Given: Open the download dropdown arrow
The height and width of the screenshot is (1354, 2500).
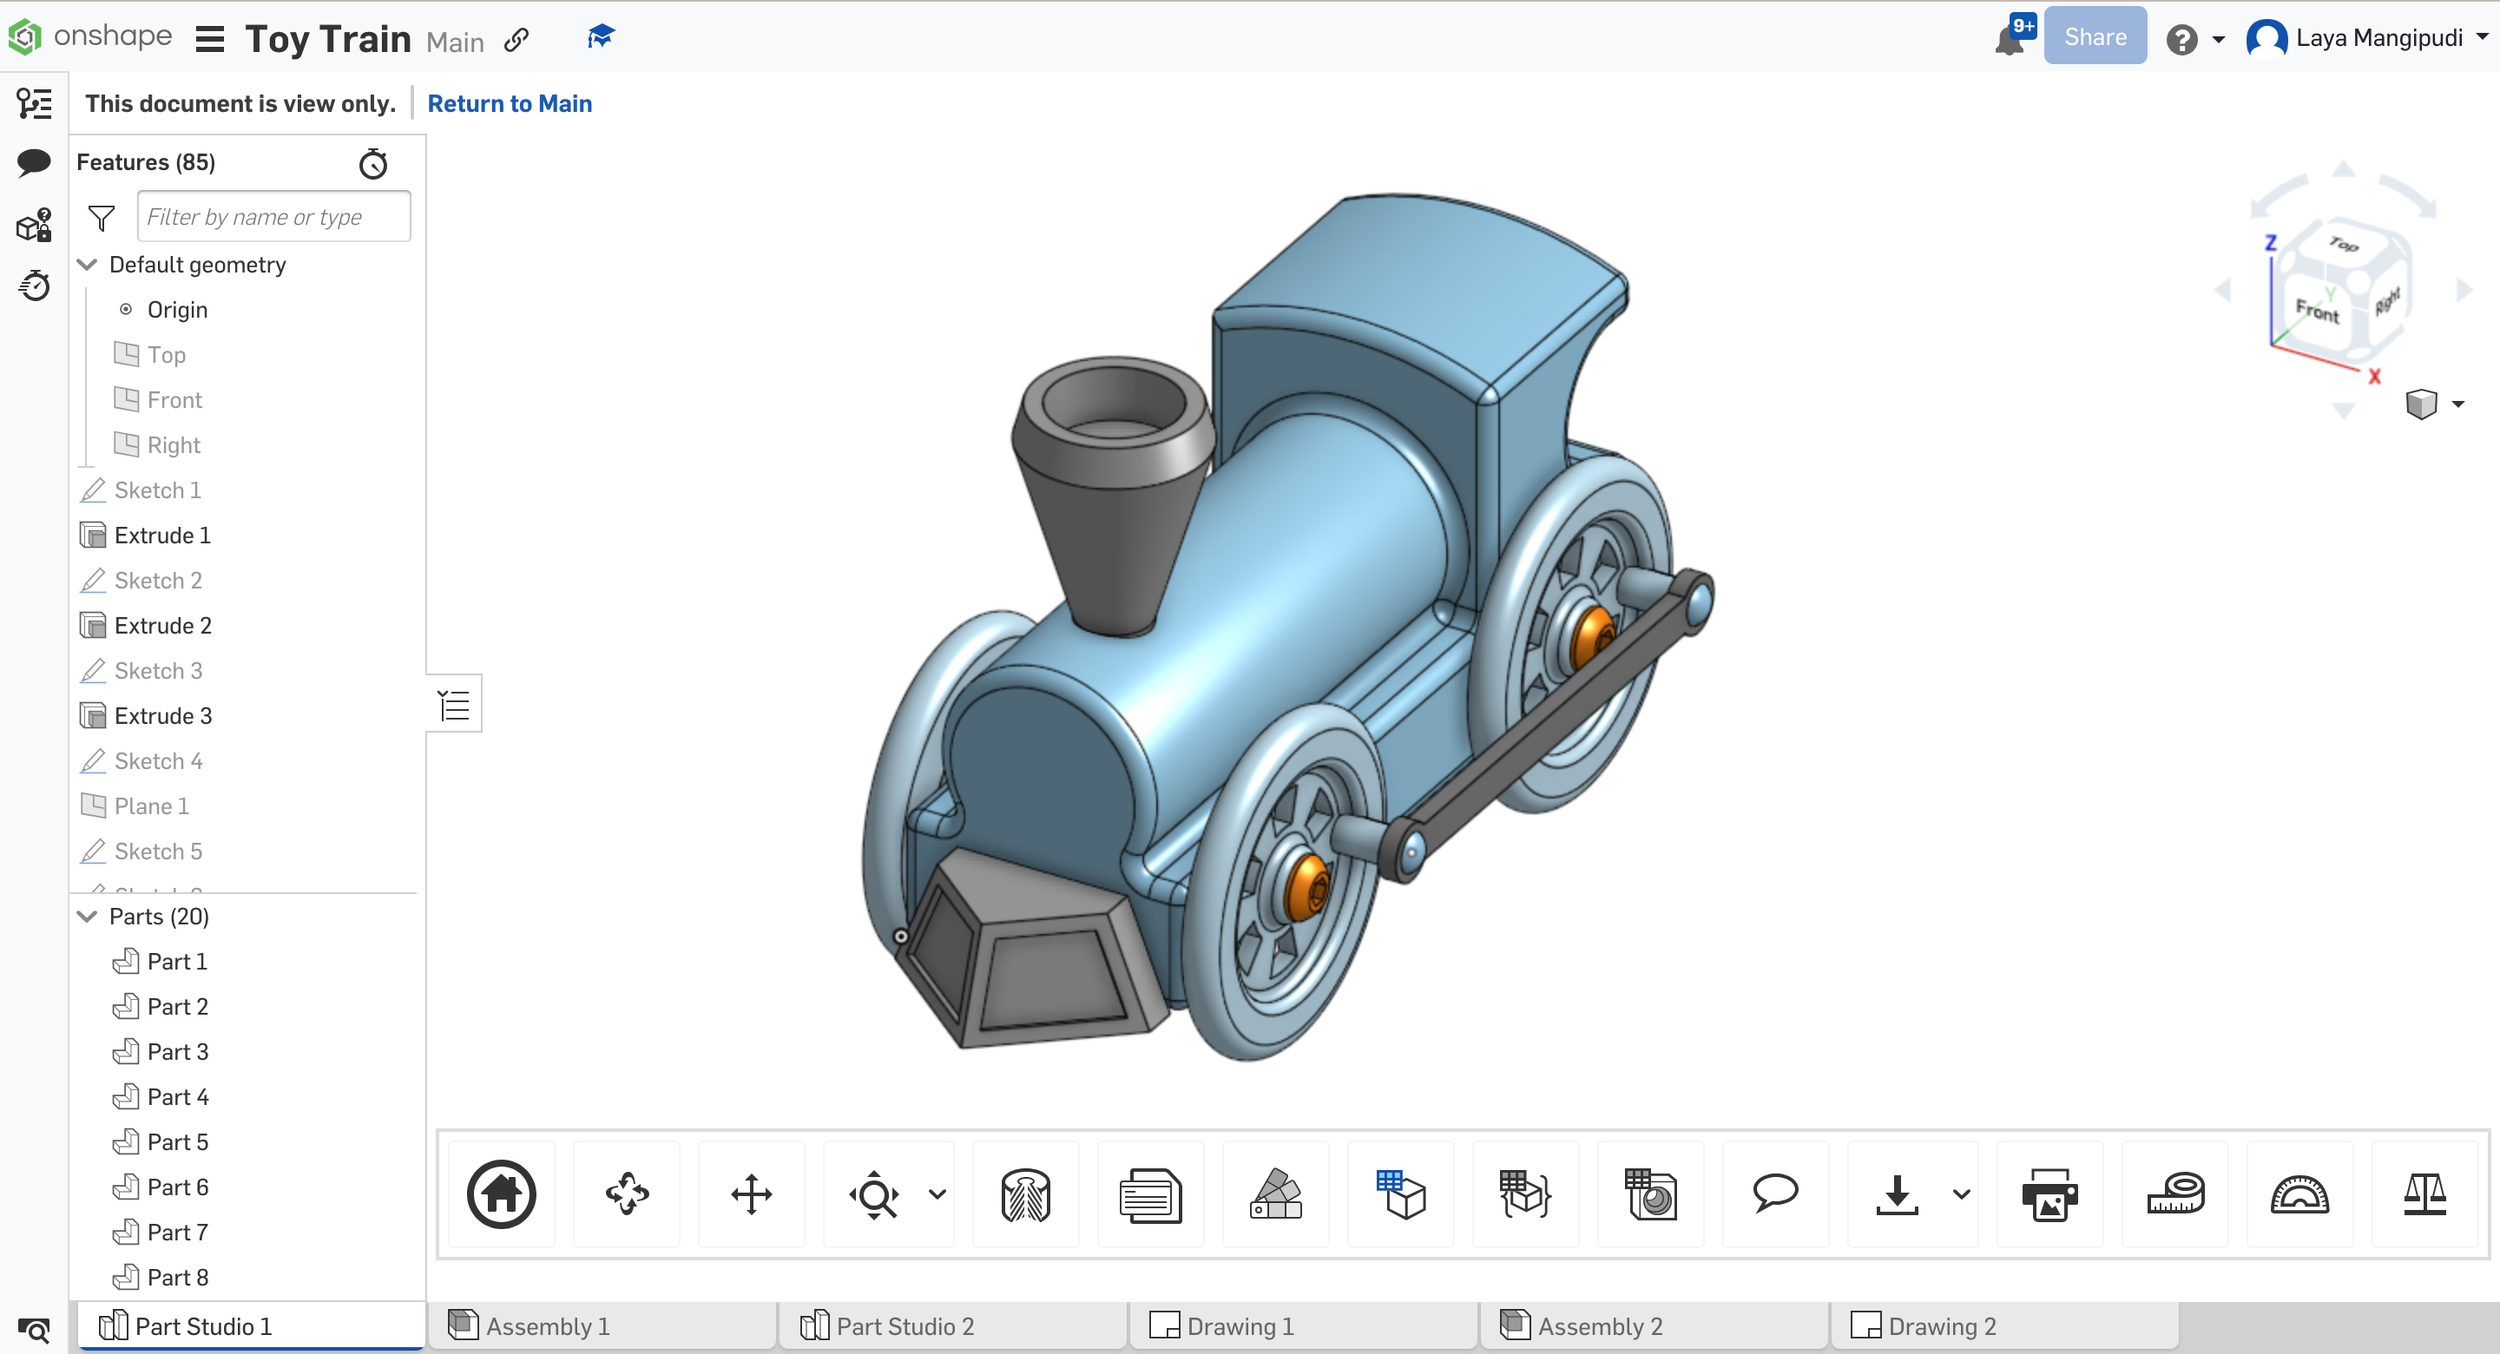Looking at the screenshot, I should coord(1961,1193).
